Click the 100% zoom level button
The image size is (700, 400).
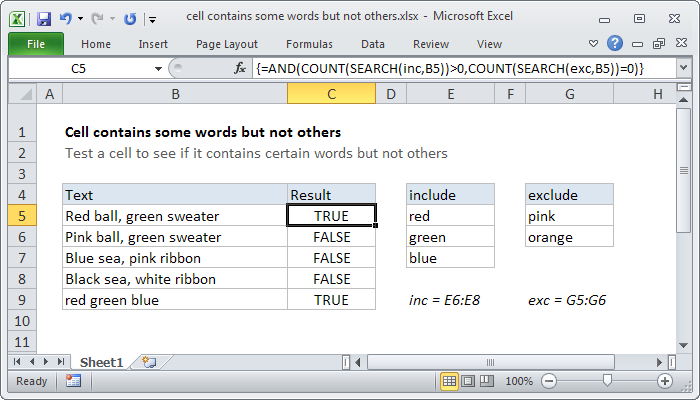click(x=518, y=381)
